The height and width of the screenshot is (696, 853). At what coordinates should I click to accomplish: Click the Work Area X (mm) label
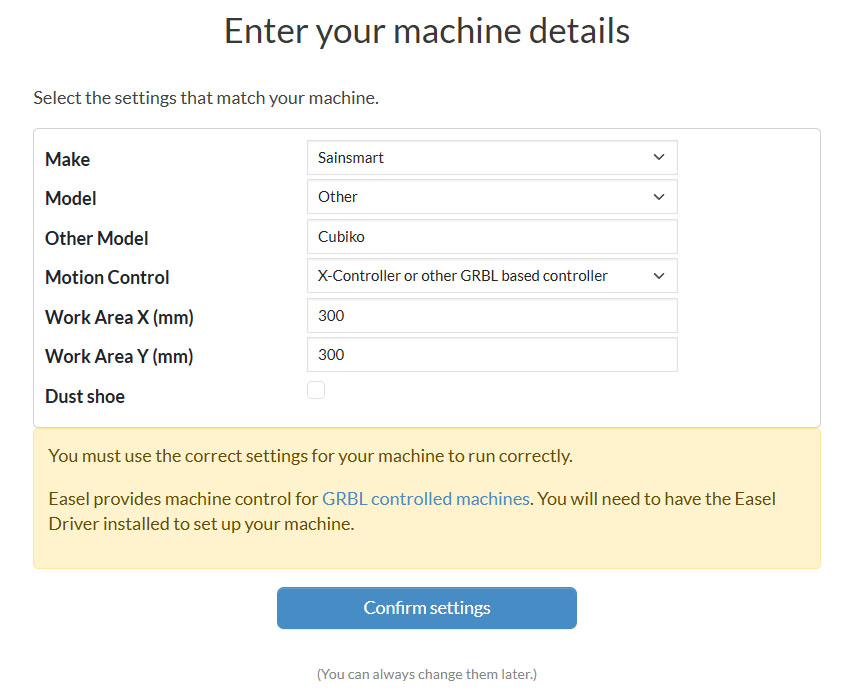point(119,317)
